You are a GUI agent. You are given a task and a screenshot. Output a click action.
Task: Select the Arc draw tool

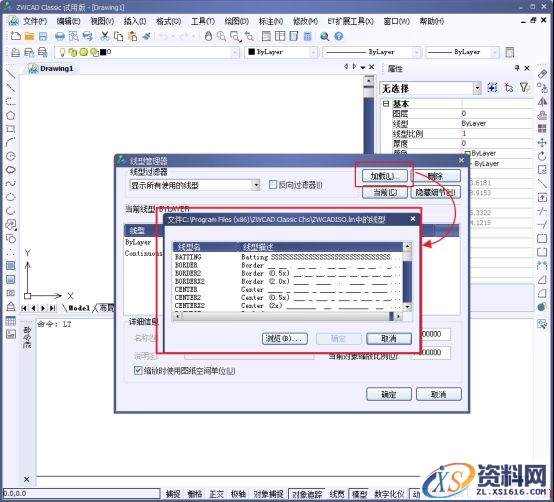click(x=11, y=142)
